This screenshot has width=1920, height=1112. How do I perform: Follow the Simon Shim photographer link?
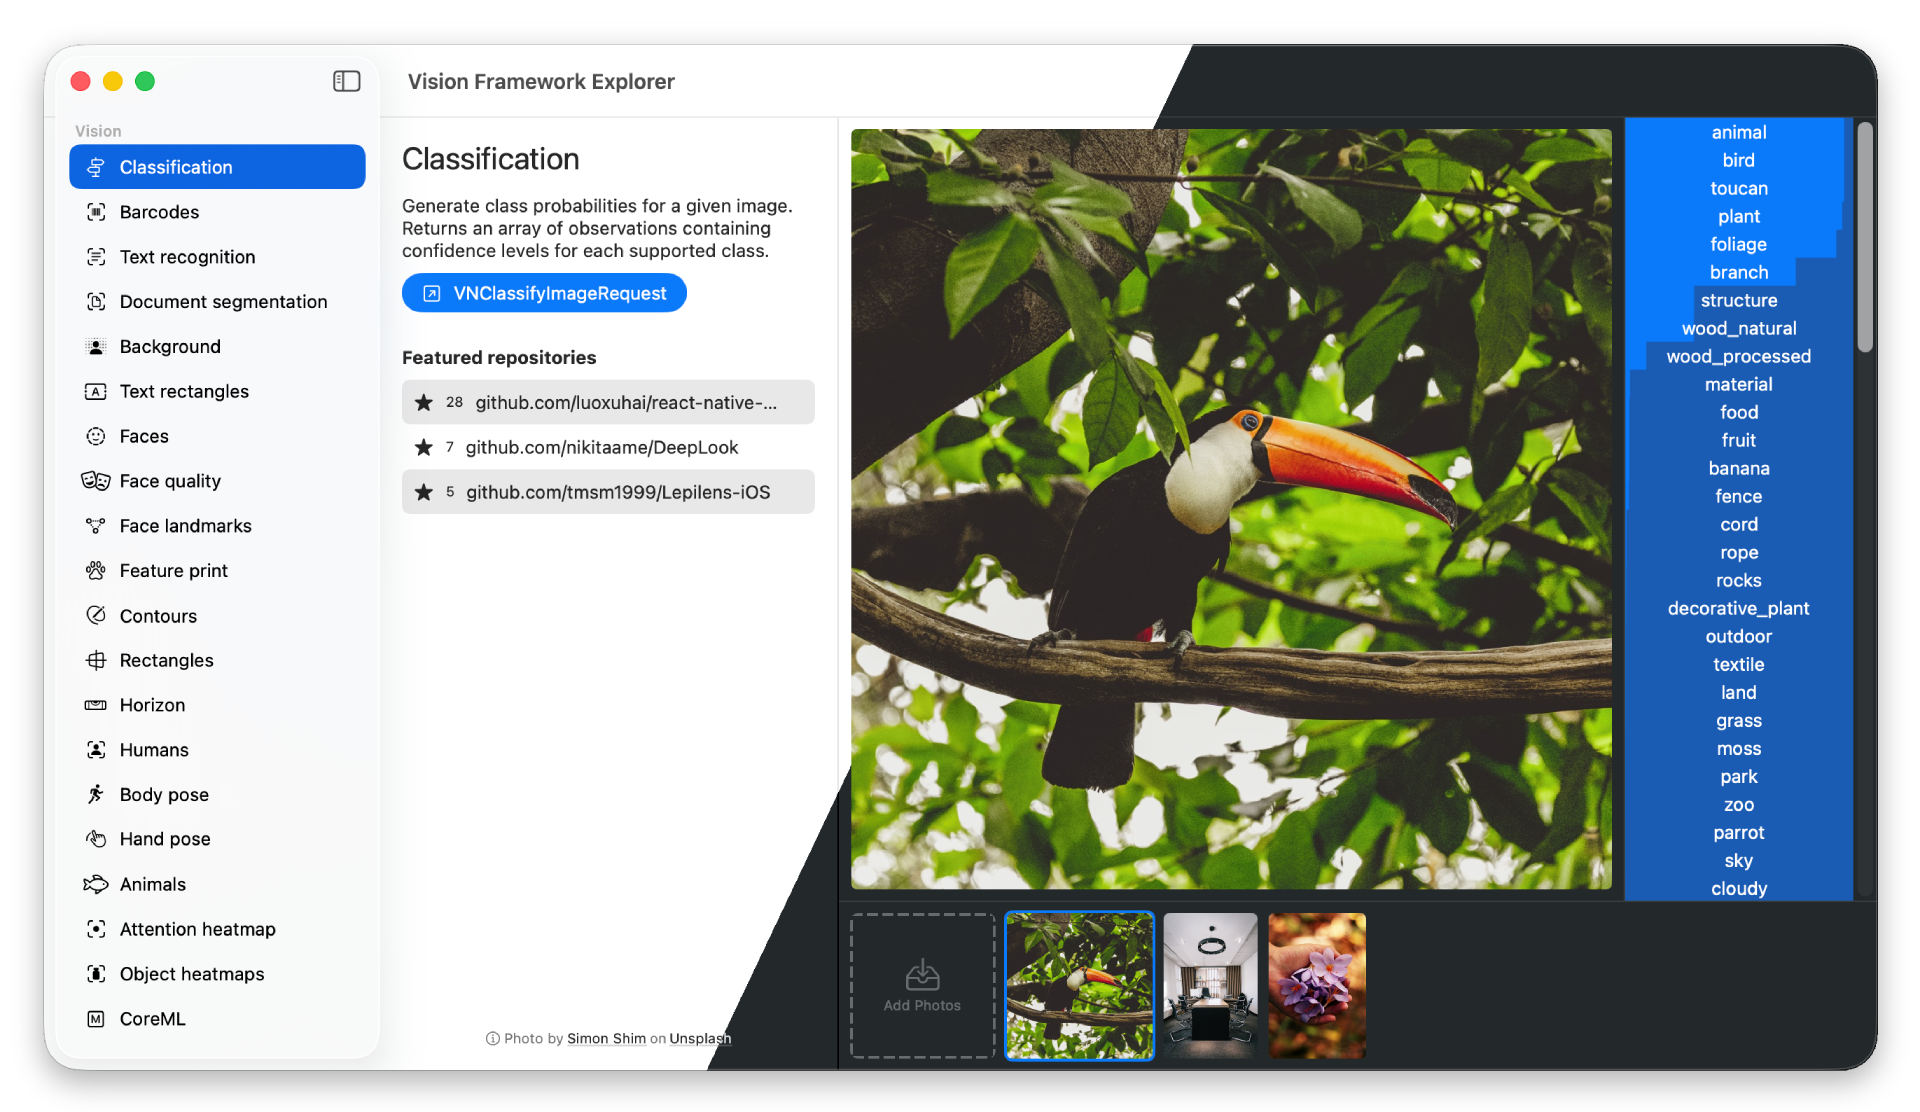pyautogui.click(x=606, y=1039)
